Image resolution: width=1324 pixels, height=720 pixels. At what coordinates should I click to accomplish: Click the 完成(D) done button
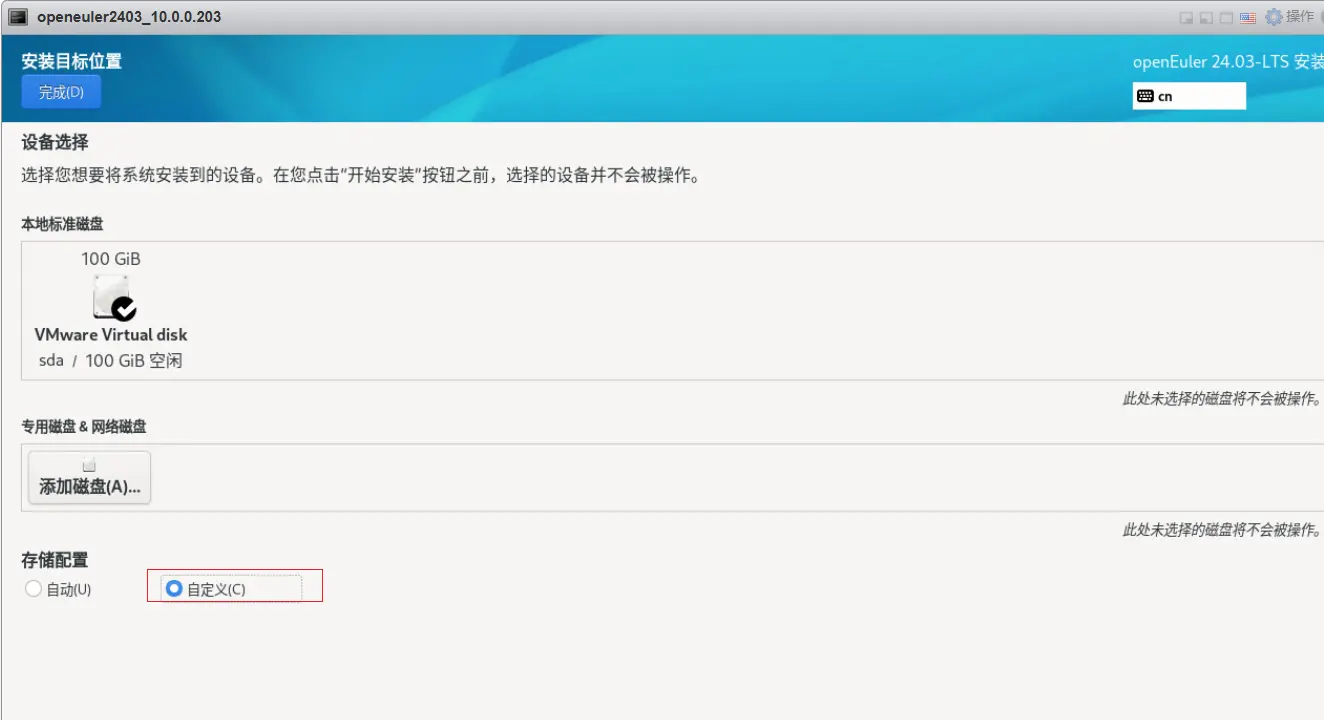pos(61,92)
